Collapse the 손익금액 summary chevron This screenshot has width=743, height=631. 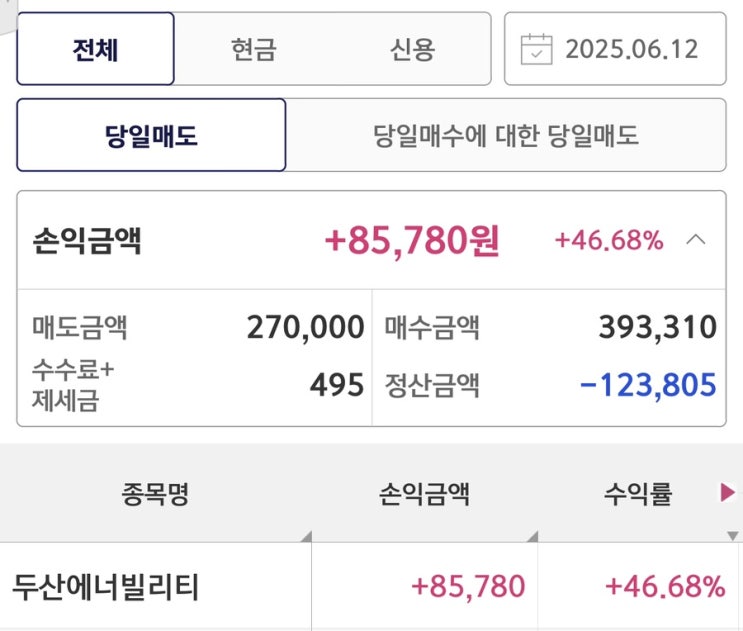(x=697, y=240)
